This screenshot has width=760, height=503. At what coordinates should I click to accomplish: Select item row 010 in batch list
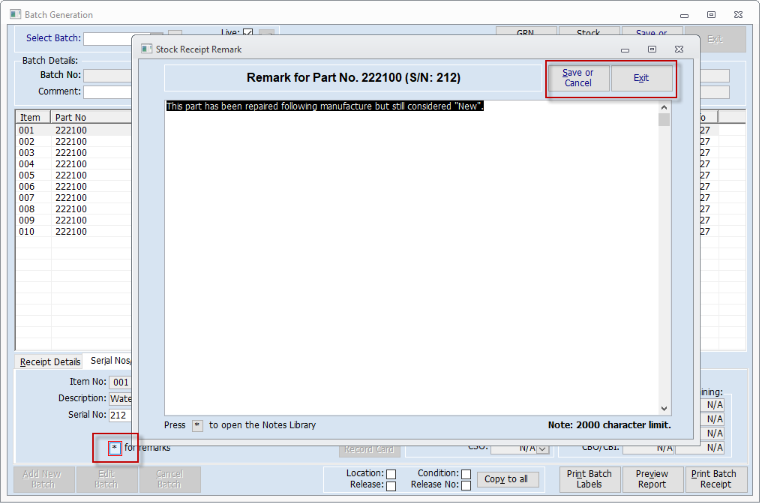point(73,232)
